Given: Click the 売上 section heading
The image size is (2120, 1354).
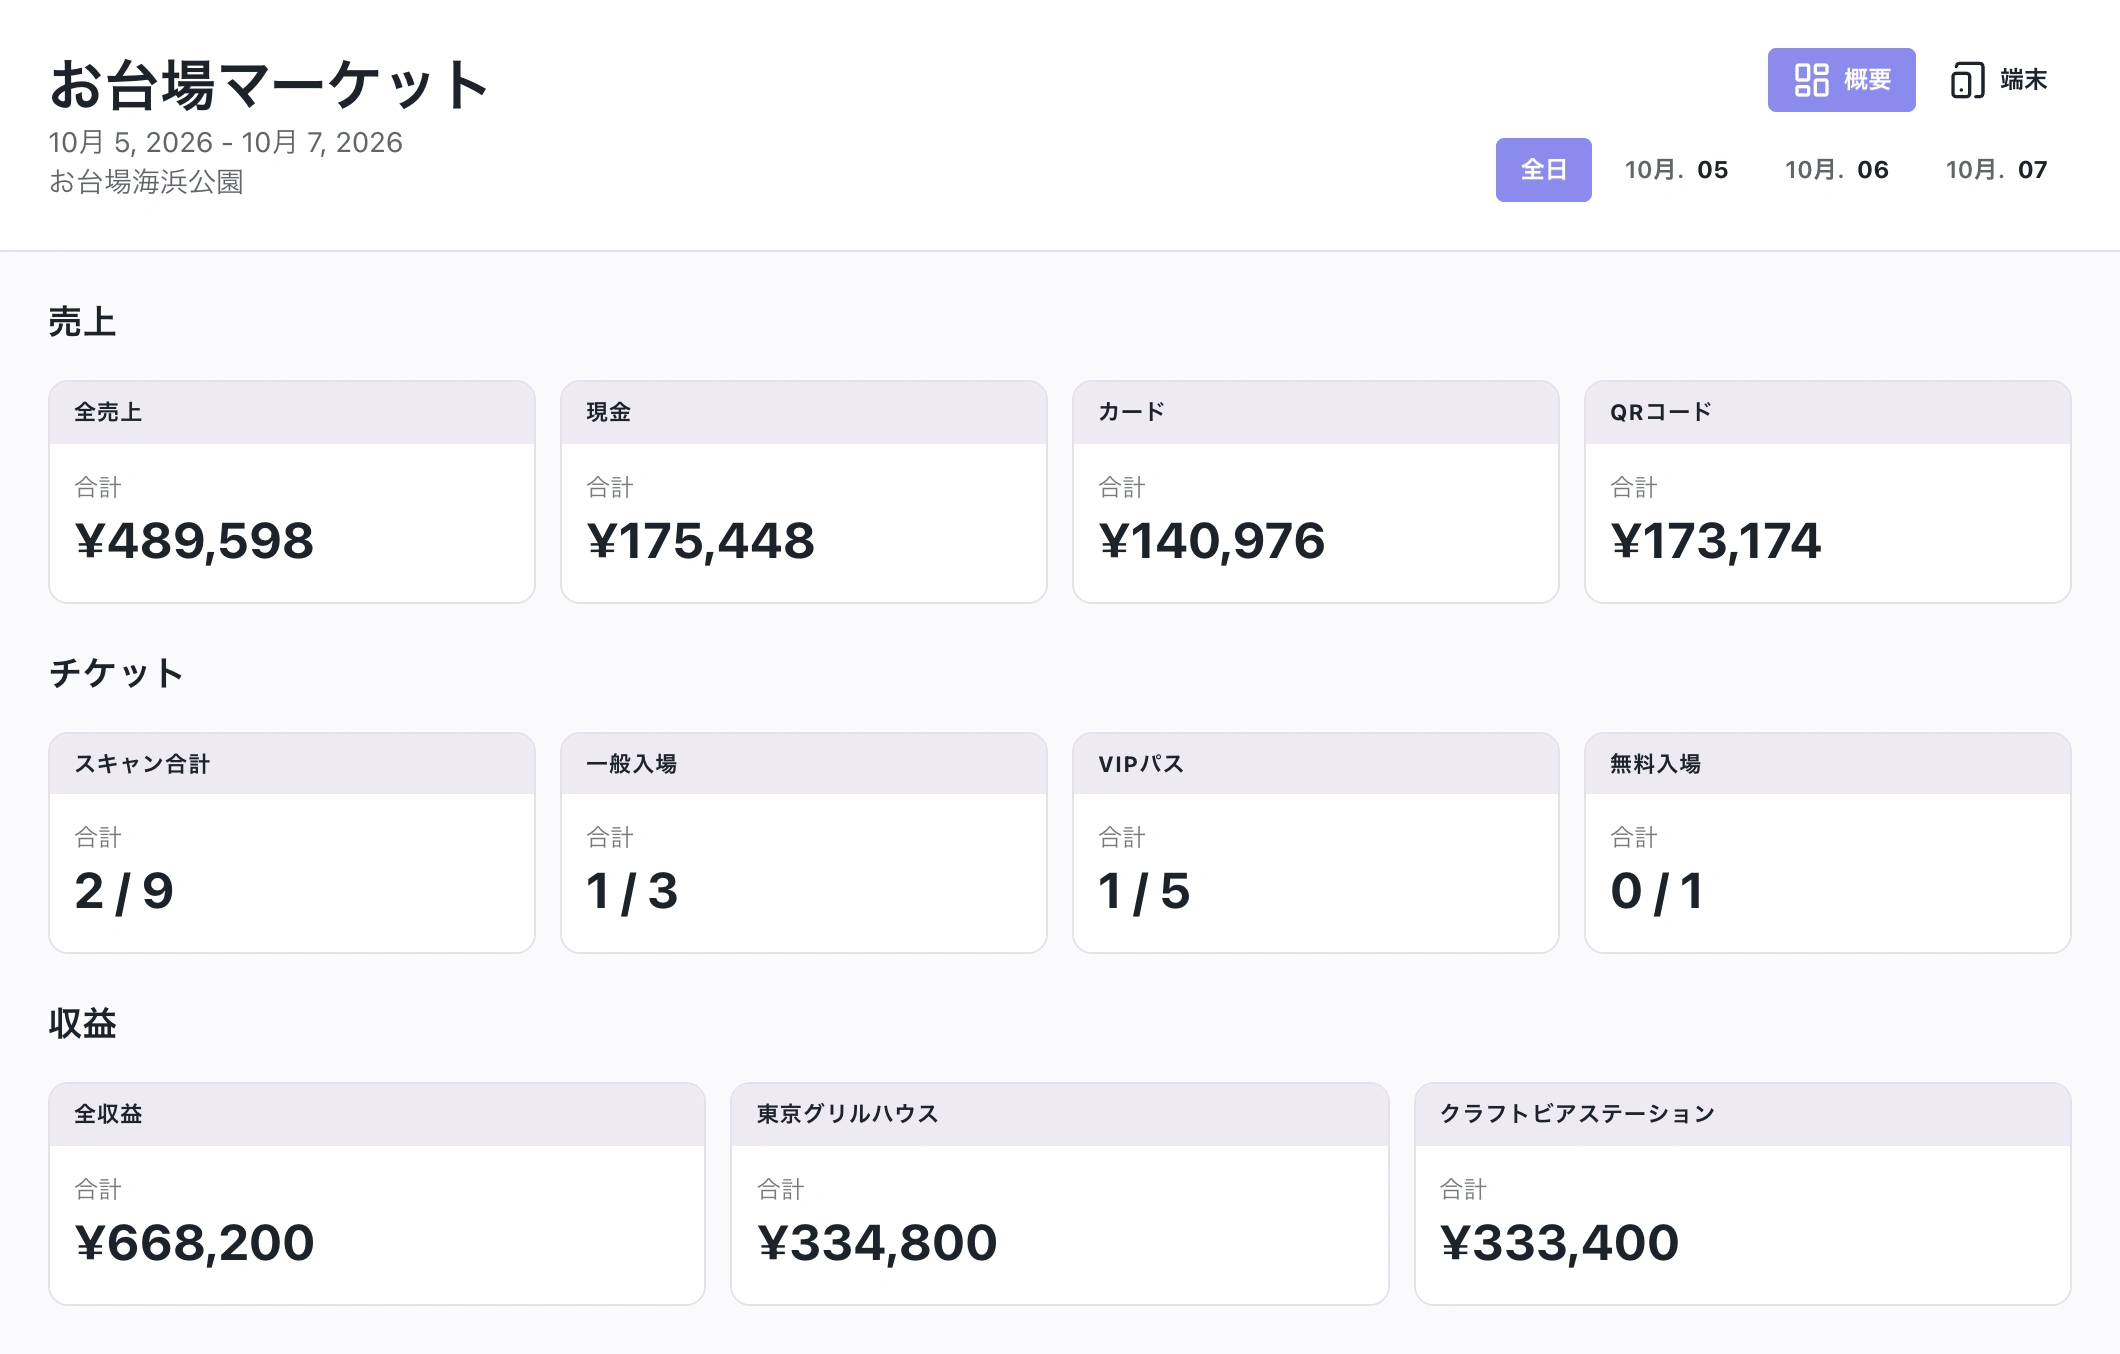Looking at the screenshot, I should [x=82, y=322].
